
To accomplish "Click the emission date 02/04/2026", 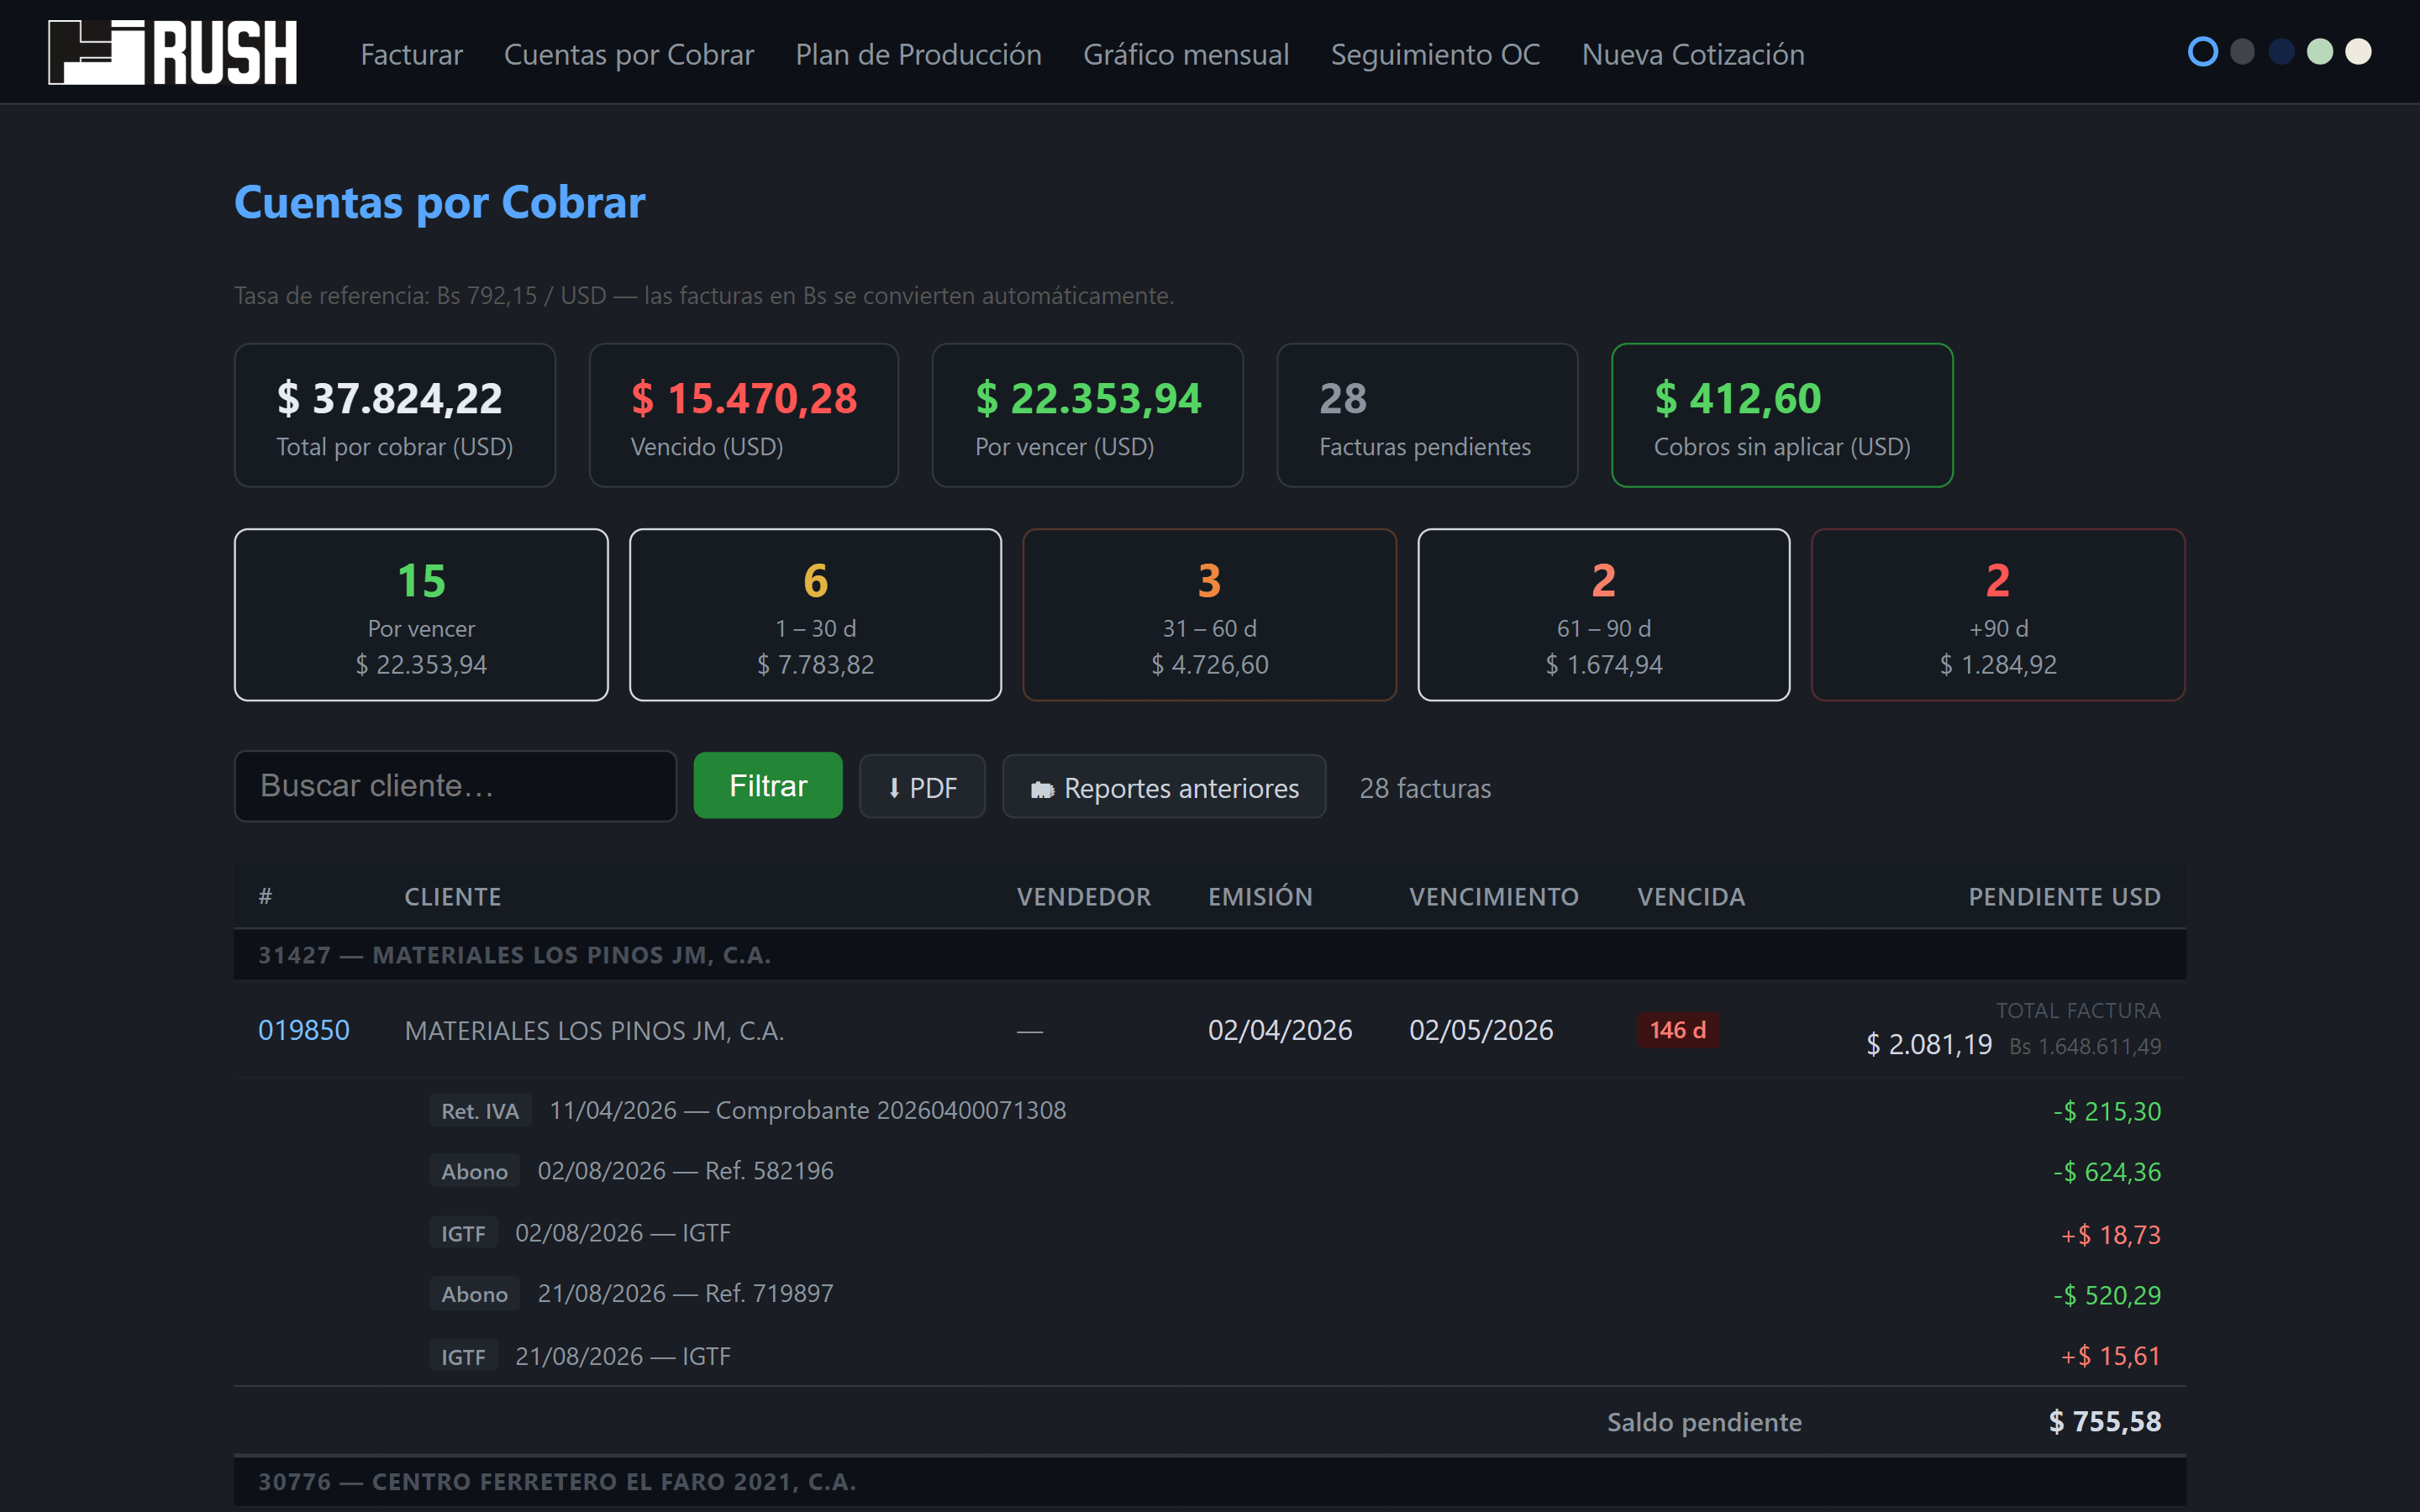I will pos(1280,1030).
